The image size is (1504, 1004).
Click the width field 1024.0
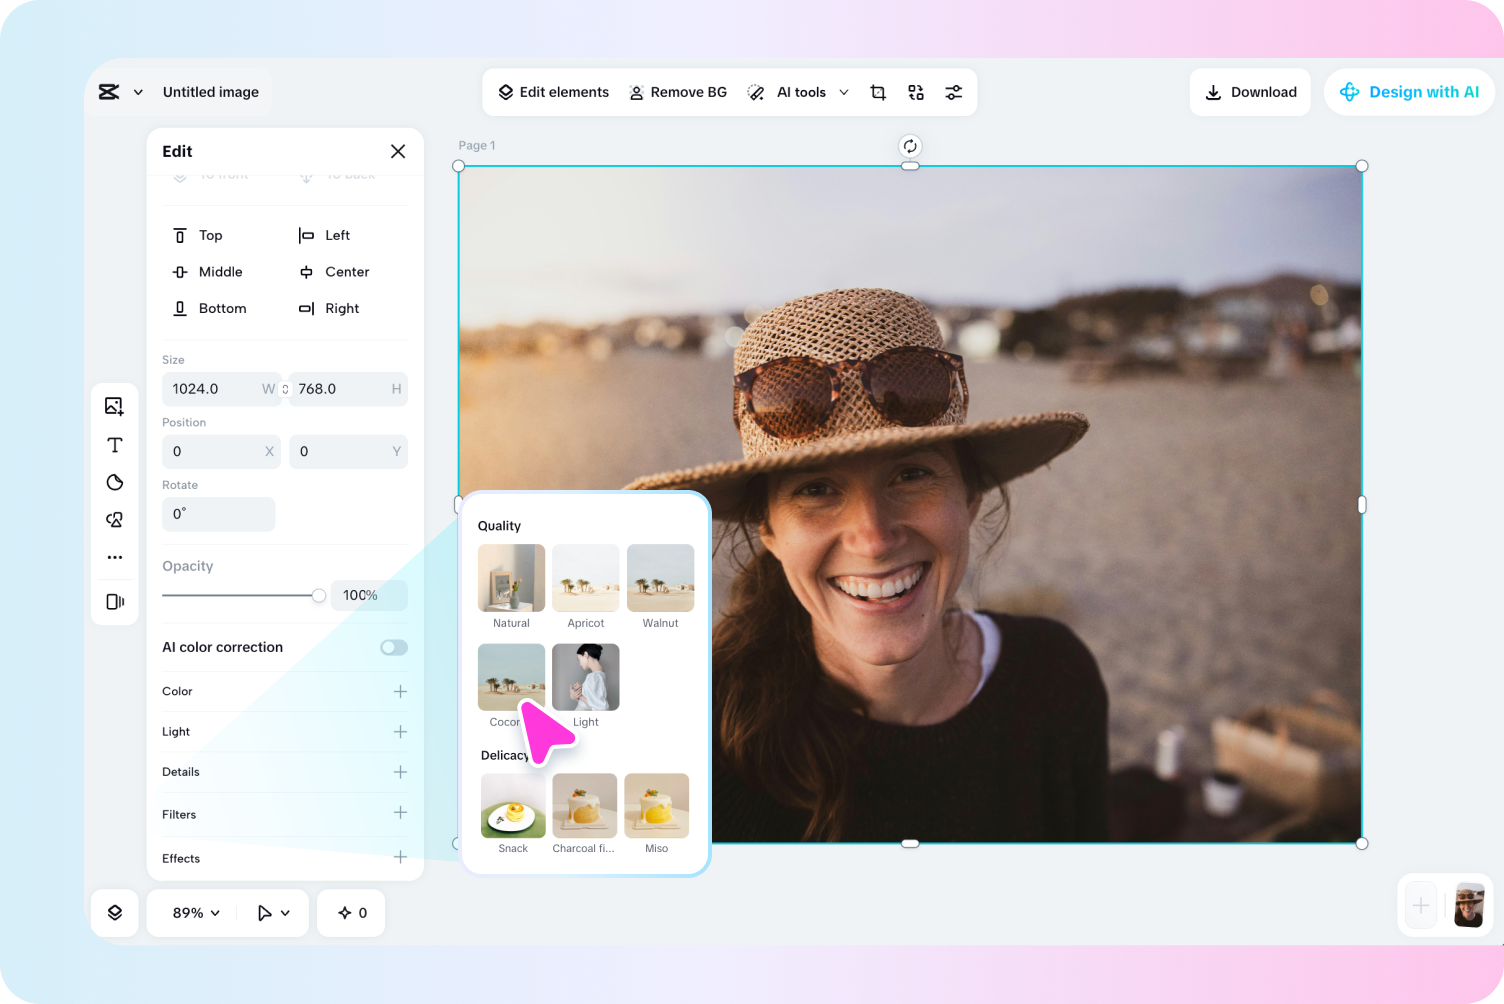tap(221, 389)
